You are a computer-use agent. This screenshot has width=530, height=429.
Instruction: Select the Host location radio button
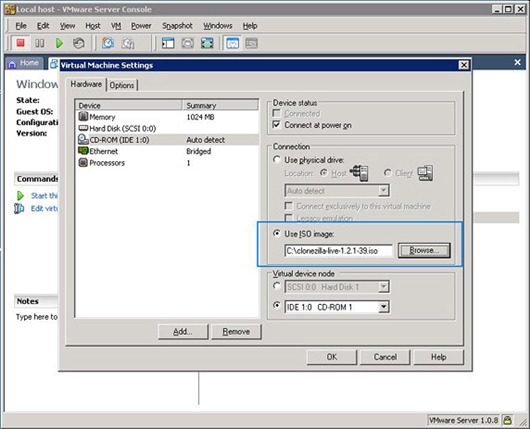point(324,173)
